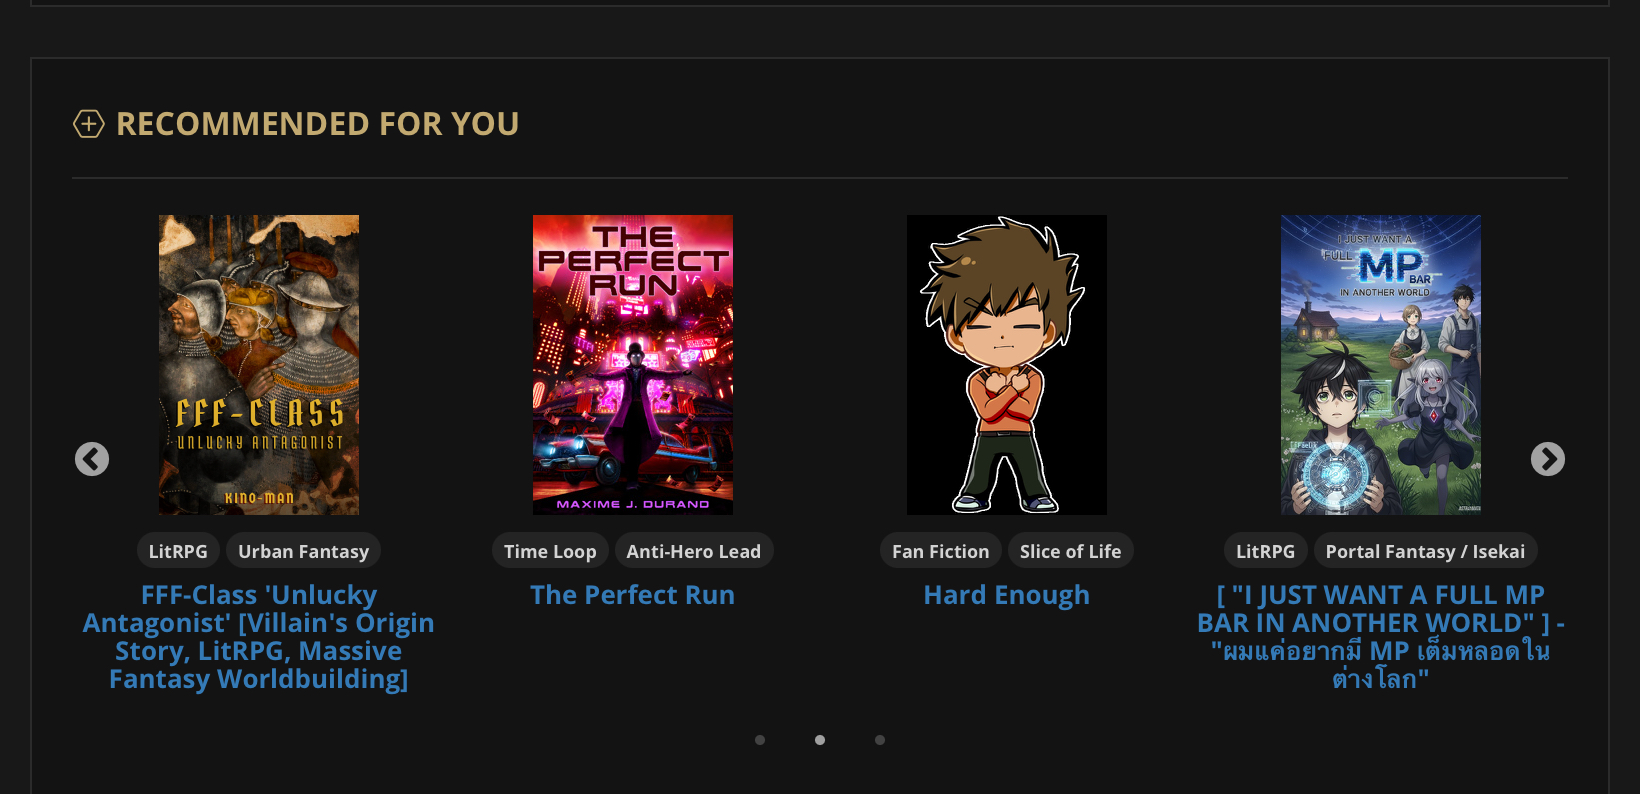The width and height of the screenshot is (1640, 794).
Task: Select the Time Loop tag
Action: [550, 551]
